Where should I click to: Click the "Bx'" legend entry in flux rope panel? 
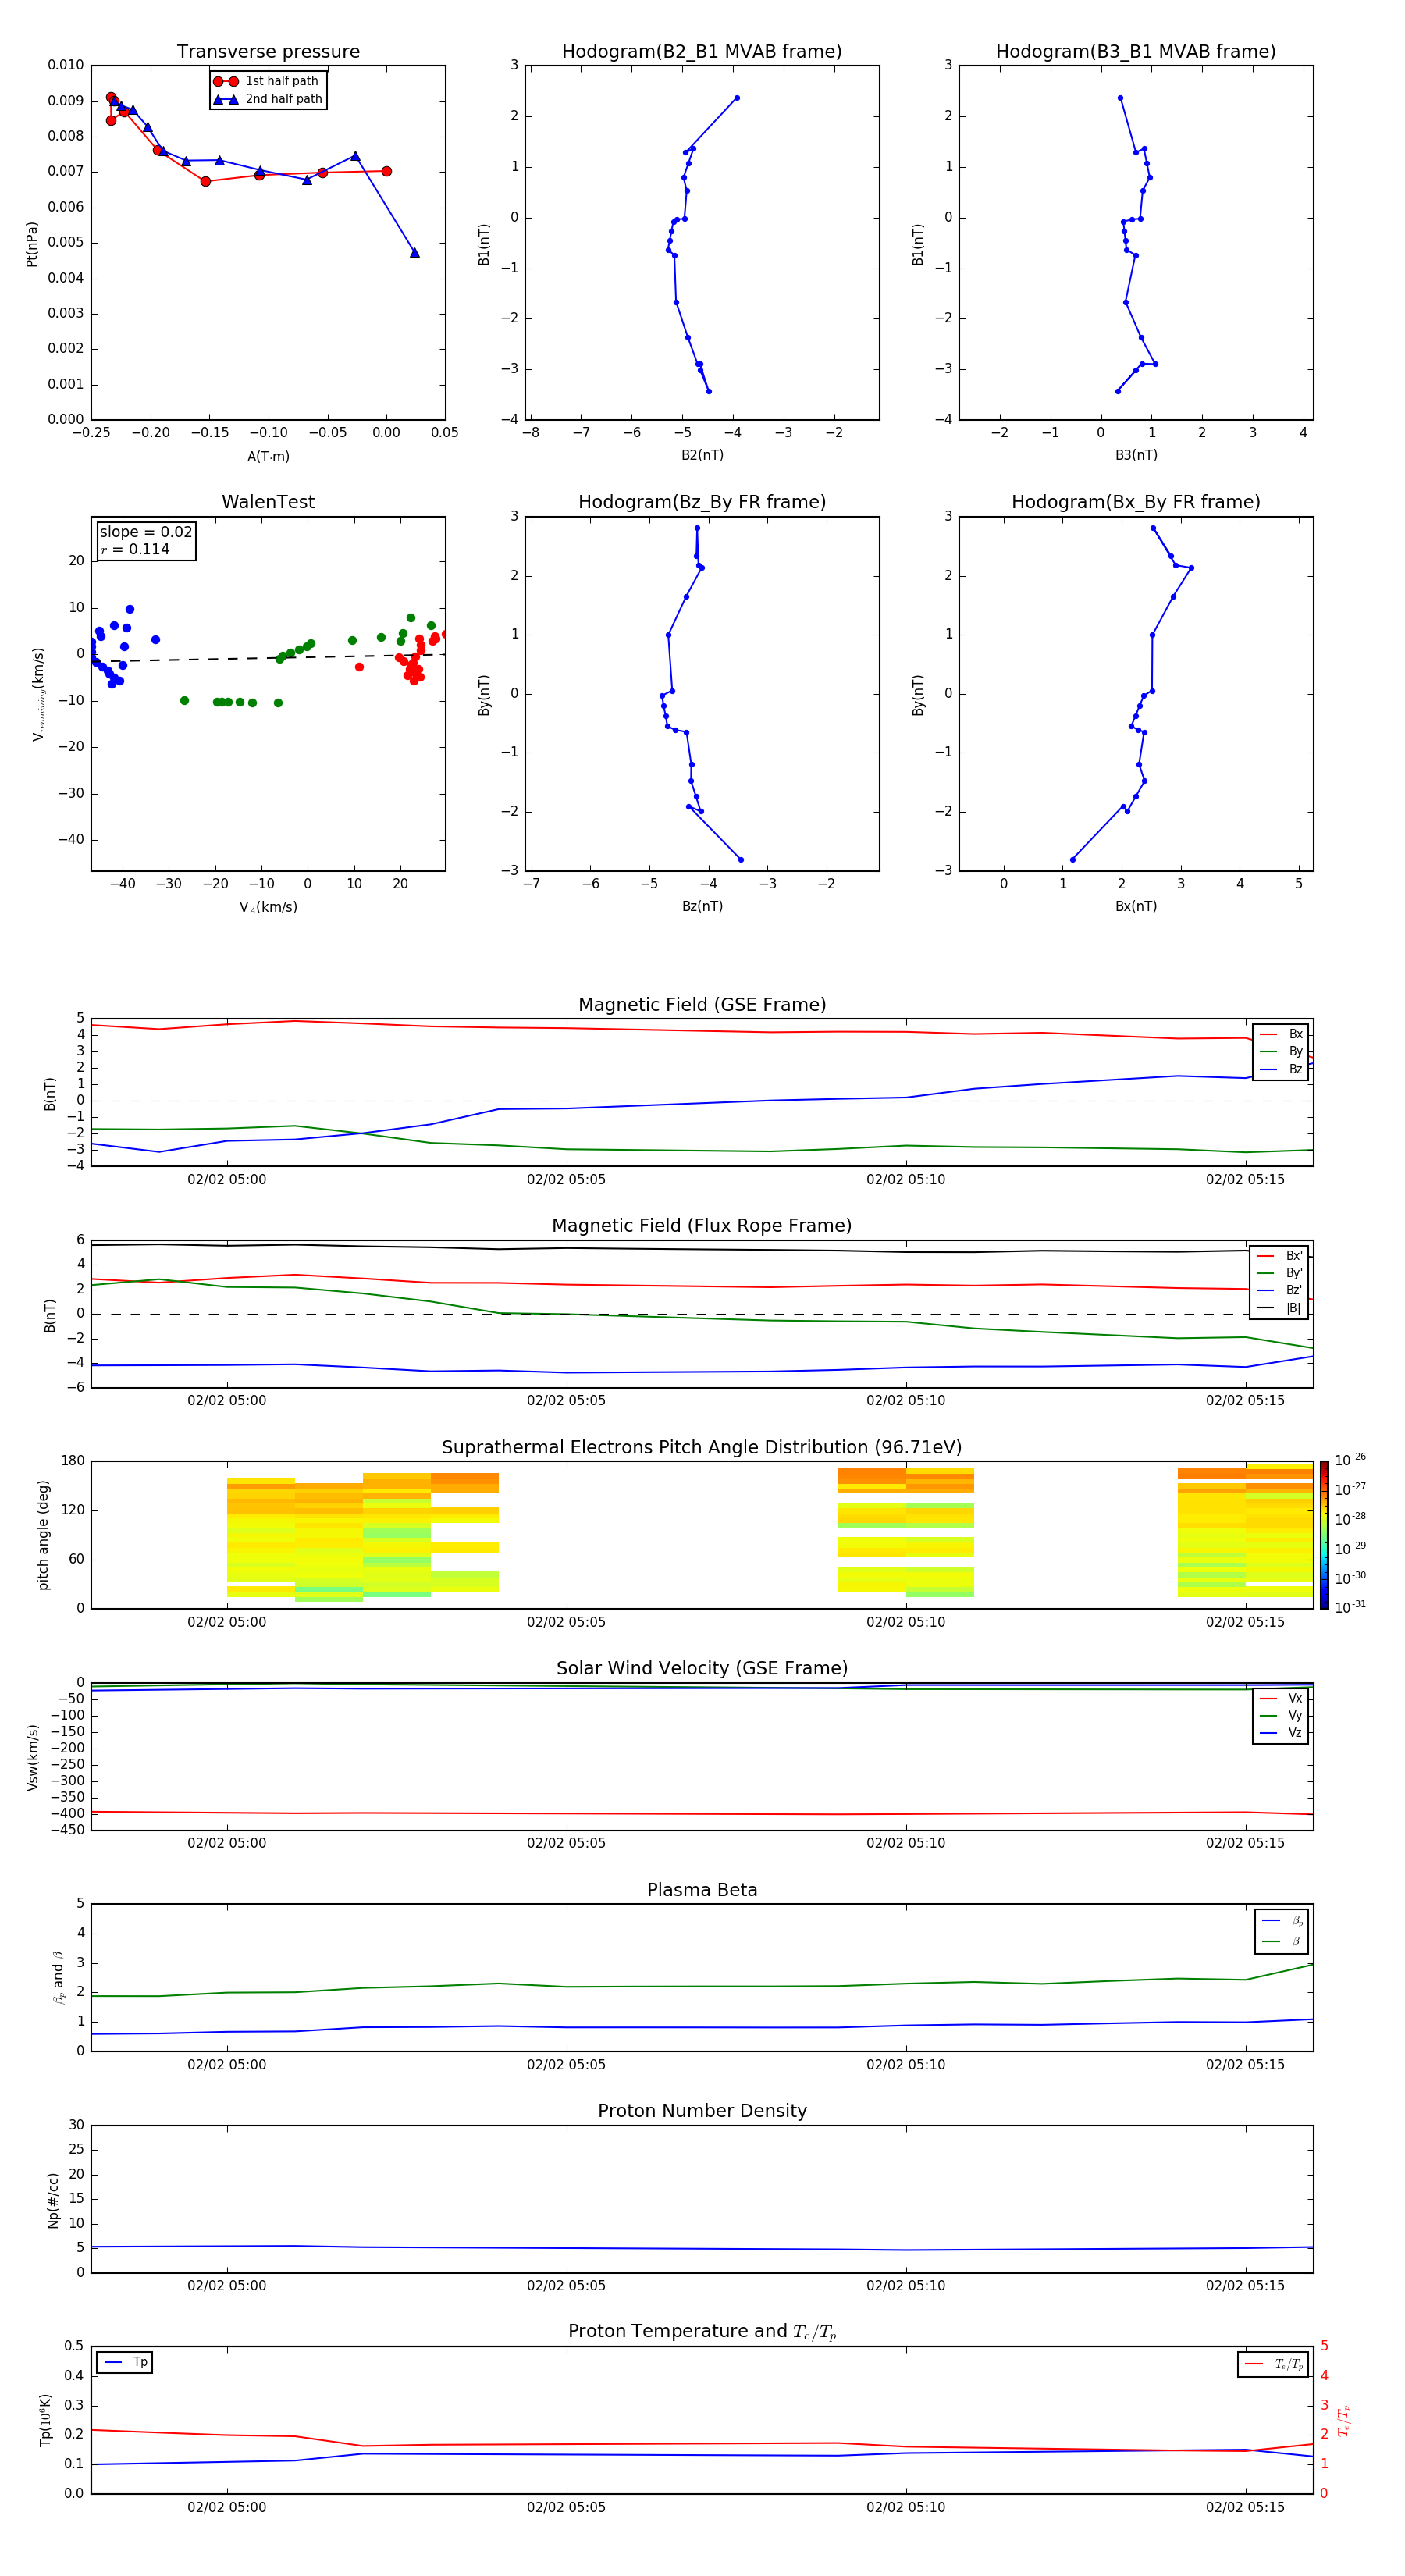pos(1279,1256)
